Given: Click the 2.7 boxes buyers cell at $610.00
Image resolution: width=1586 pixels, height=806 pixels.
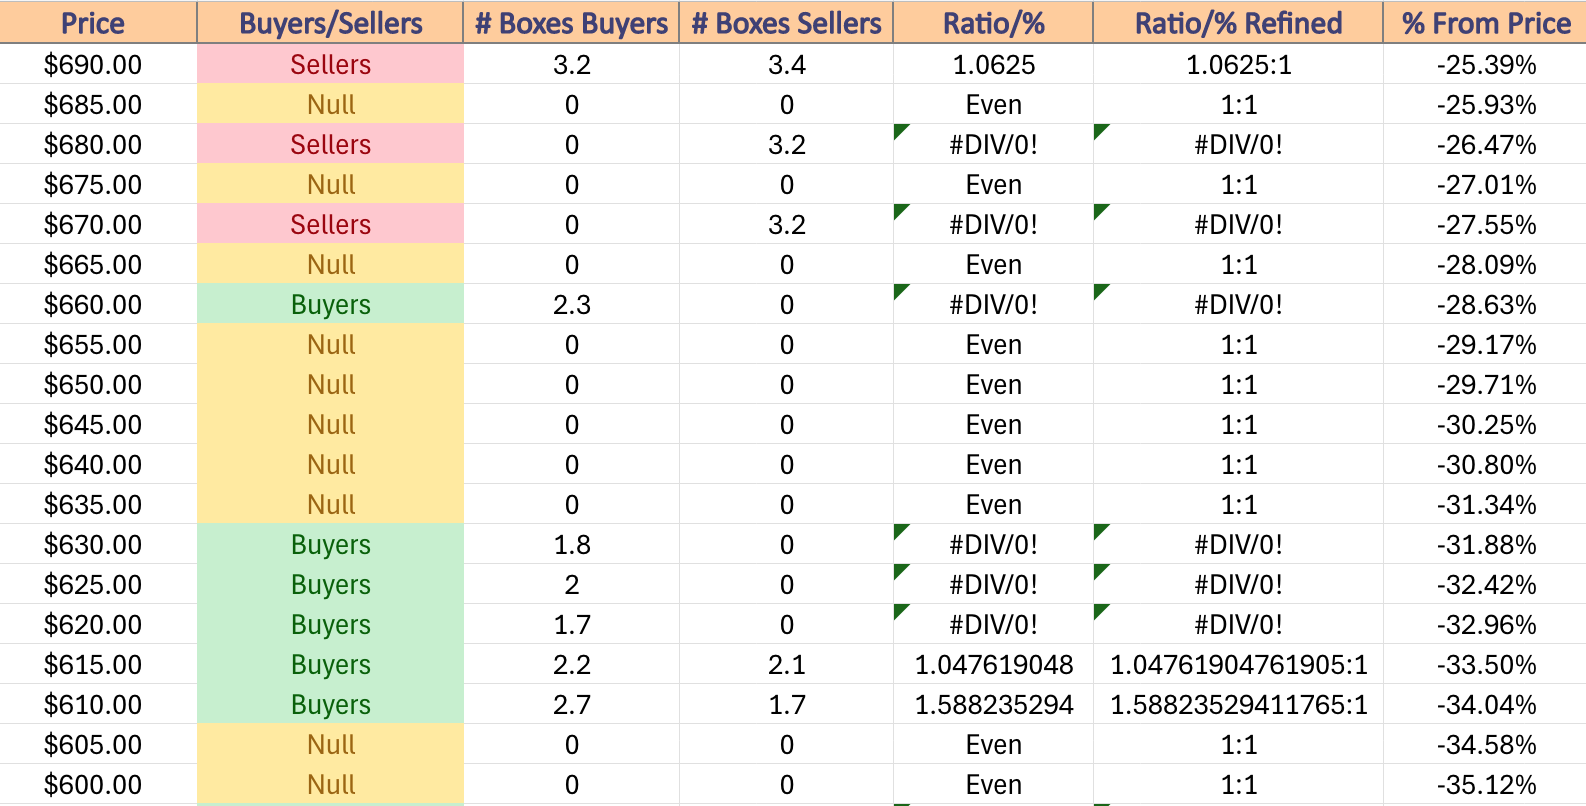Looking at the screenshot, I should pyautogui.click(x=571, y=704).
